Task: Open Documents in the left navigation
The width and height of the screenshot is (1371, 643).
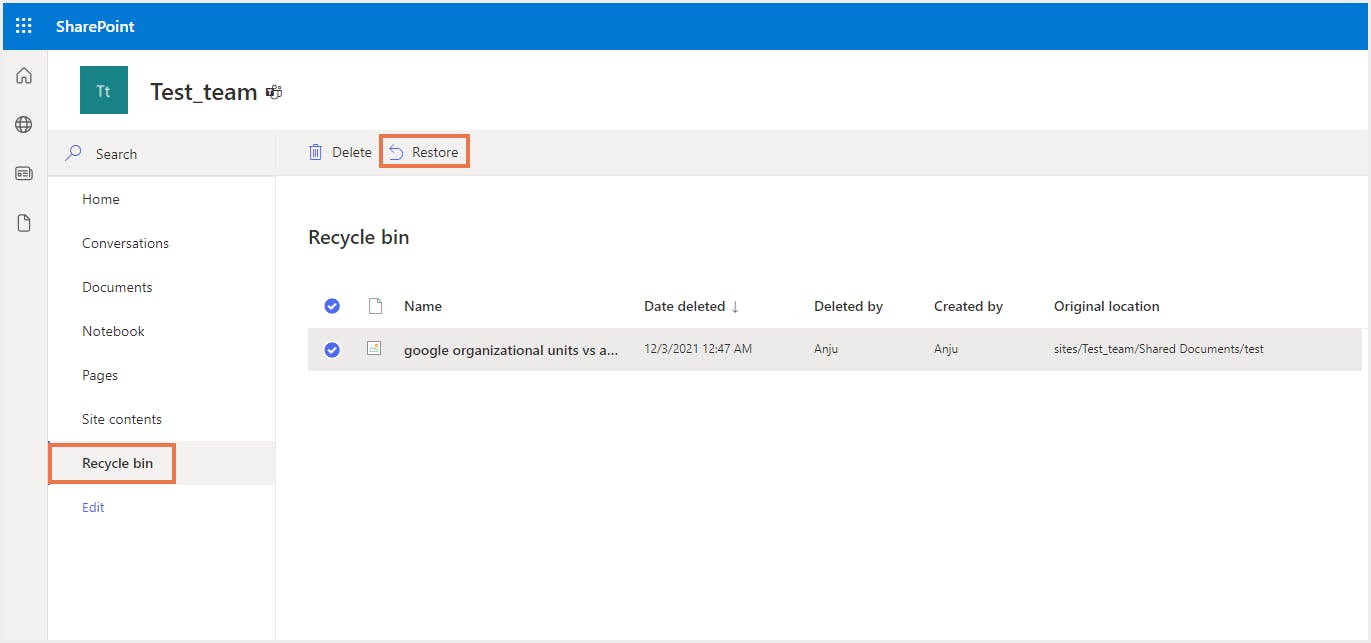Action: coord(117,287)
